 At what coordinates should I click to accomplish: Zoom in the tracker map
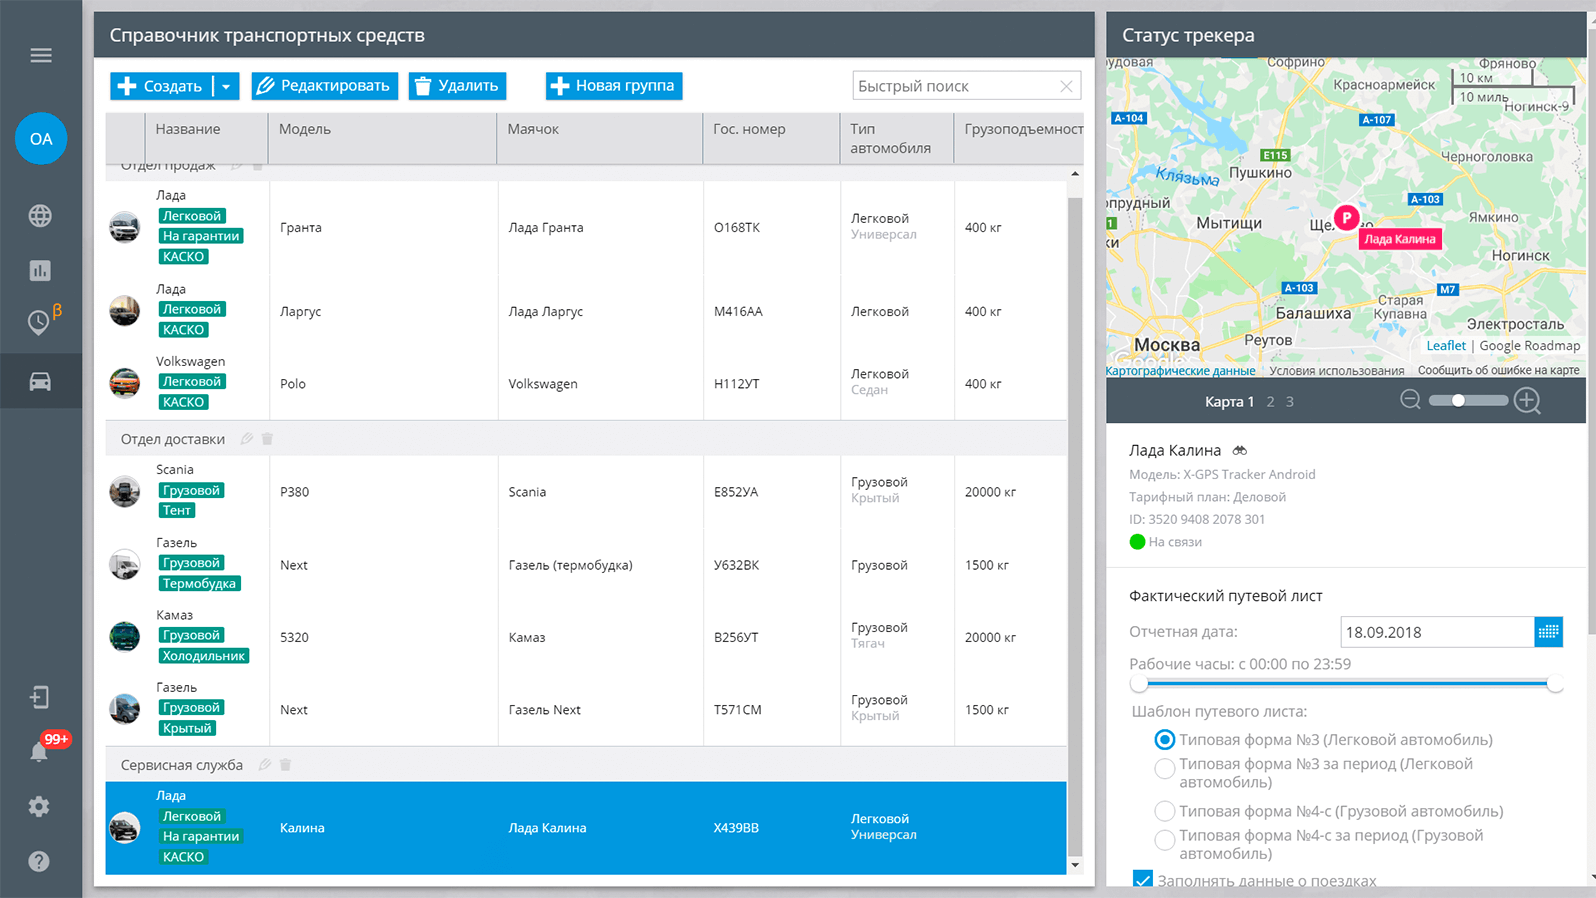tap(1527, 401)
